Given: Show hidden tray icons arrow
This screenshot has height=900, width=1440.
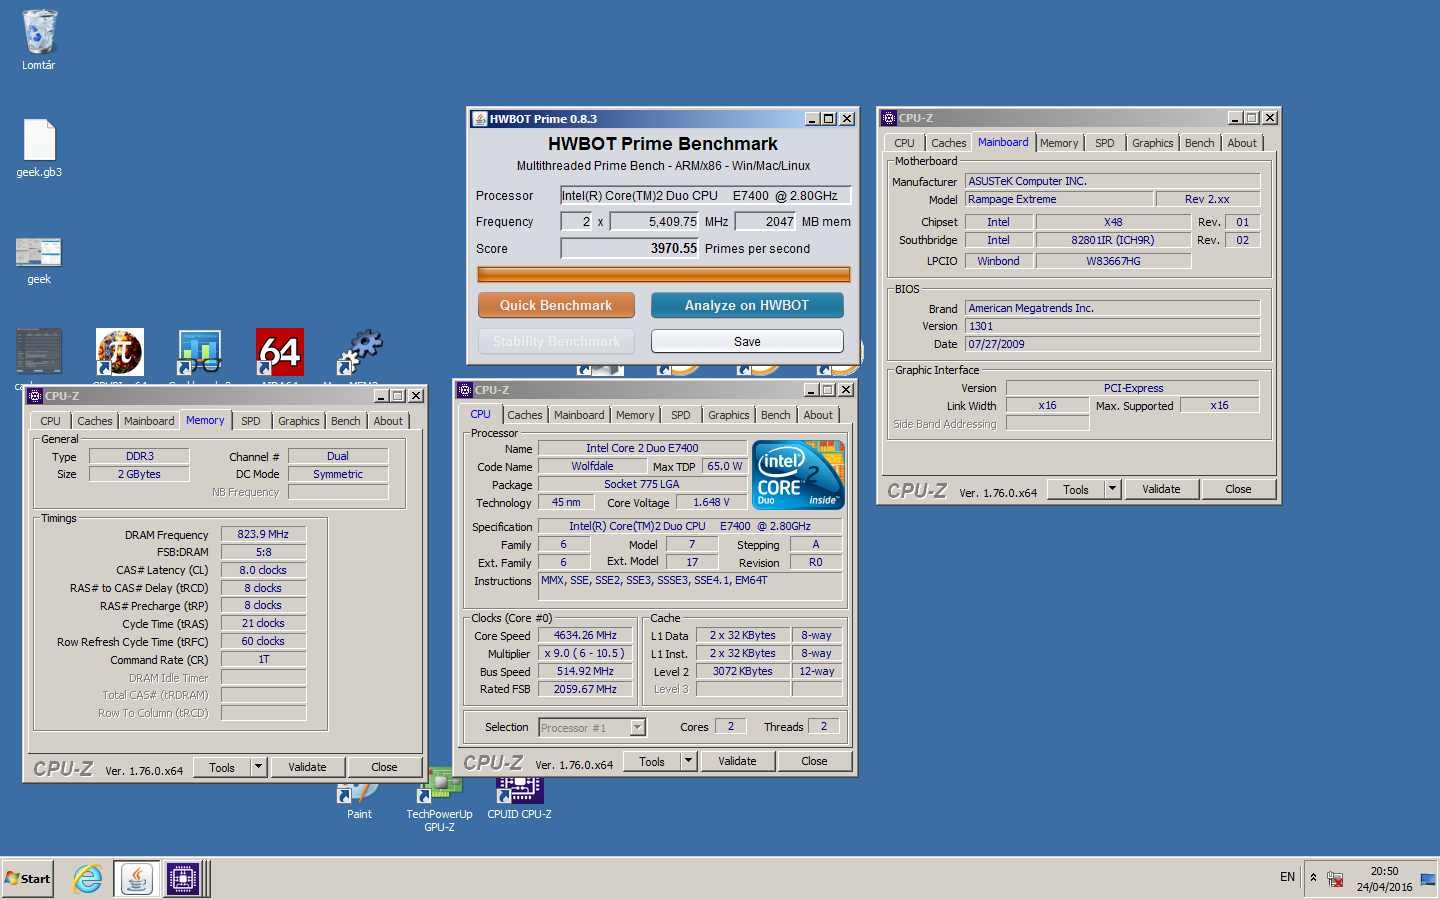Looking at the screenshot, I should [x=1313, y=878].
